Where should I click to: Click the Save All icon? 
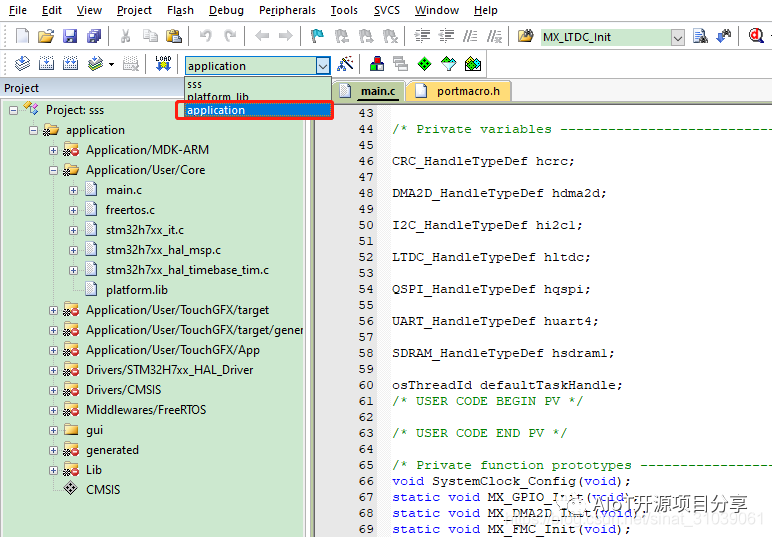click(x=94, y=36)
